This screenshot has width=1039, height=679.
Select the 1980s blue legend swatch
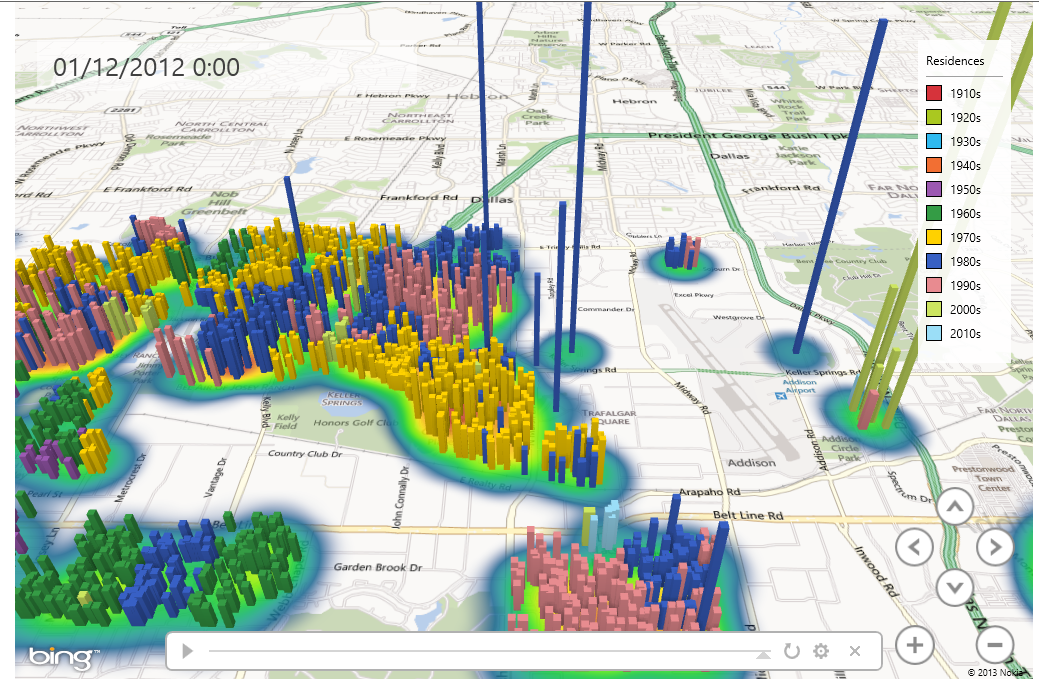(x=934, y=261)
